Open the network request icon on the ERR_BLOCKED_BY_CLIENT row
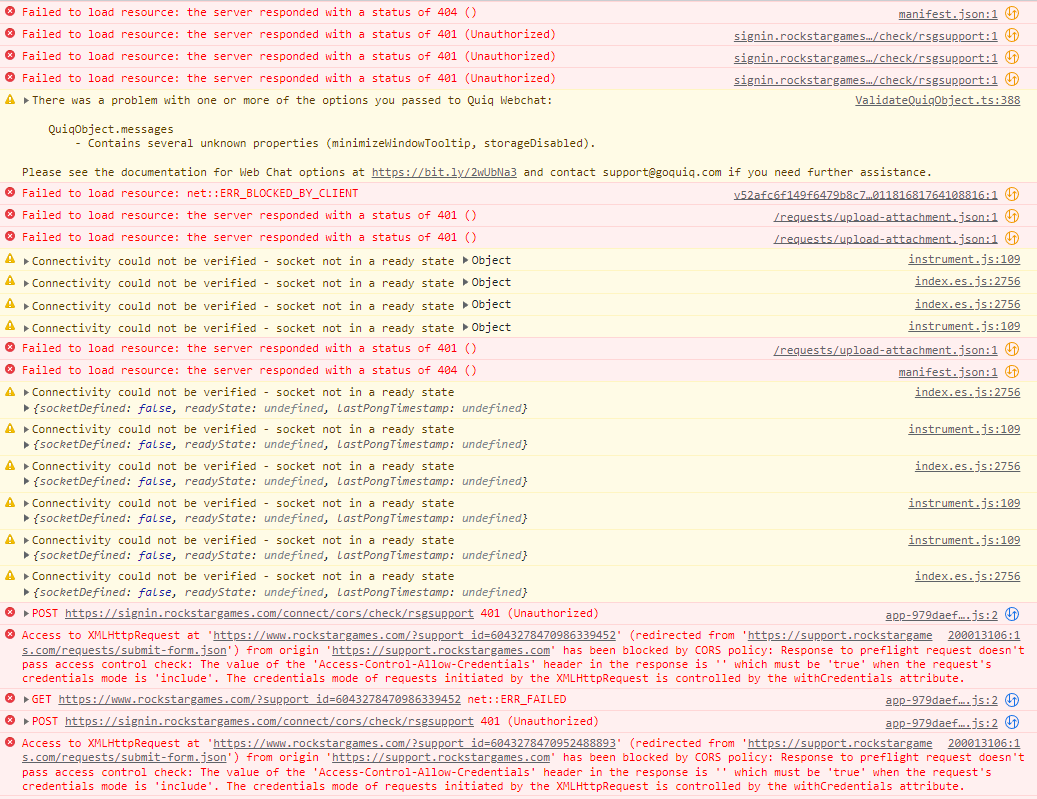1037x799 pixels. [x=1011, y=194]
